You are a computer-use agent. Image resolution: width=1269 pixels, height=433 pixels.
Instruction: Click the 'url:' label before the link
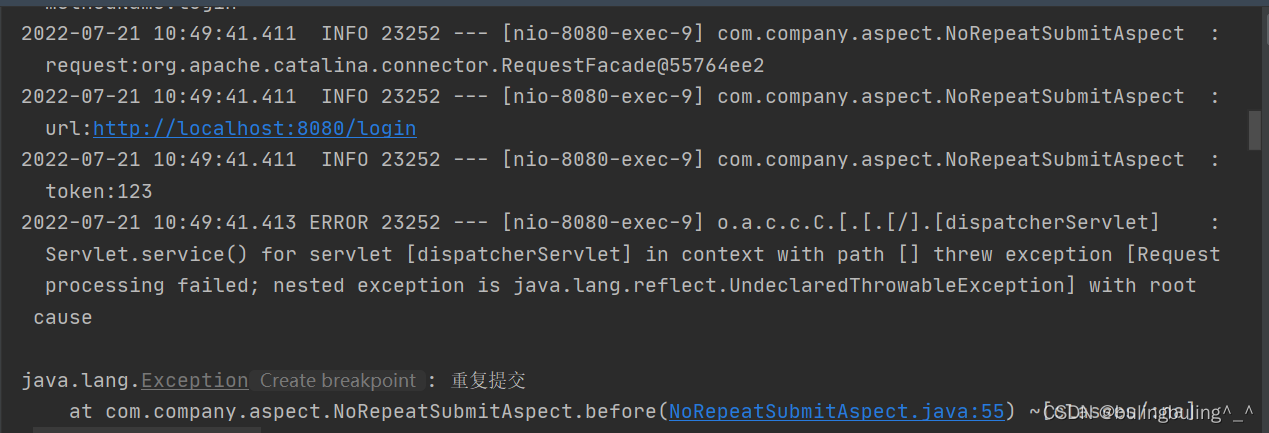pyautogui.click(x=68, y=129)
